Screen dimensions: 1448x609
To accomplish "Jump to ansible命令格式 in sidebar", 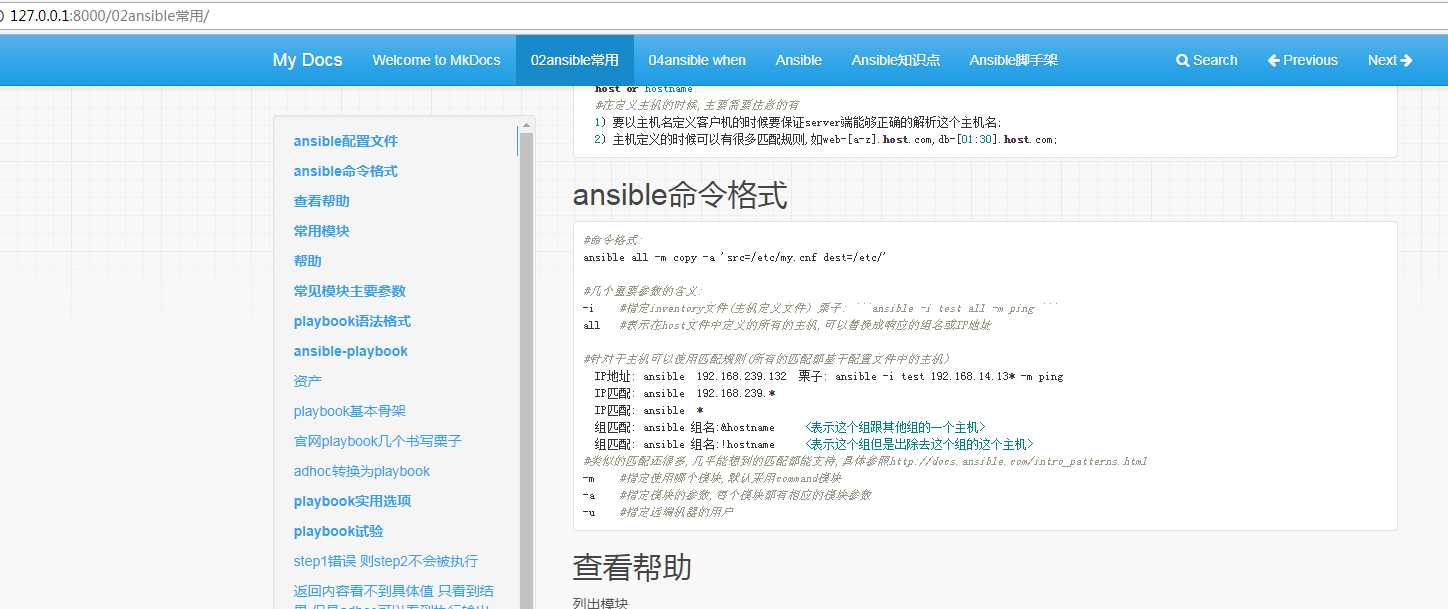I will click(345, 171).
